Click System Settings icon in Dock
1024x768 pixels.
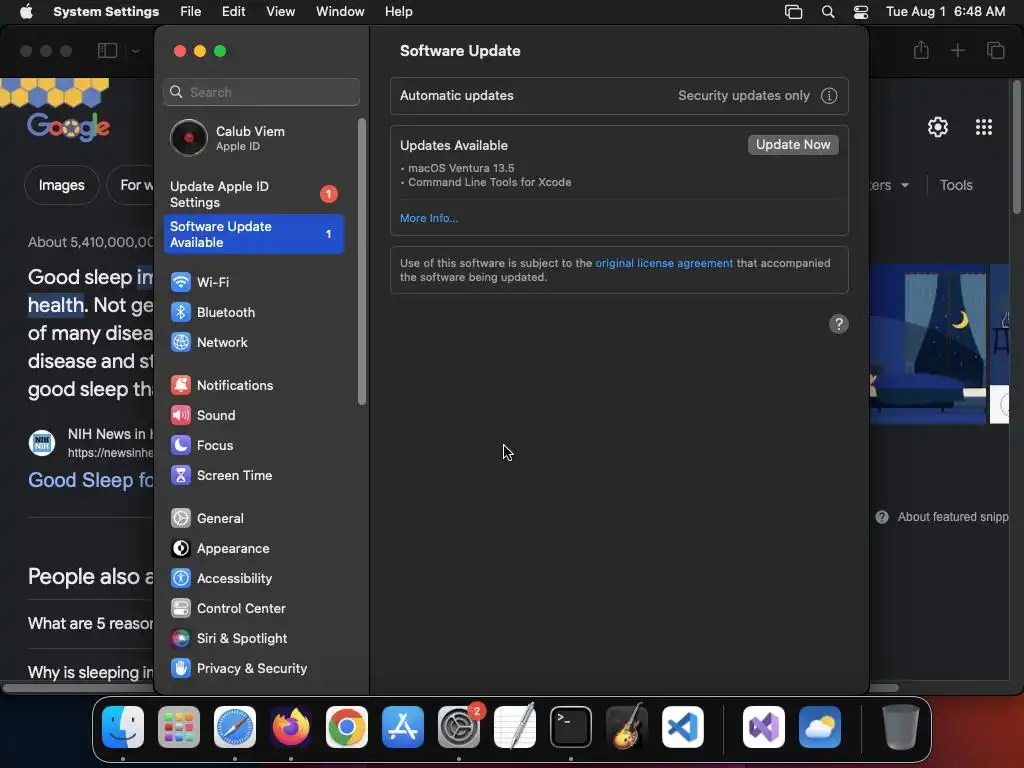click(459, 727)
